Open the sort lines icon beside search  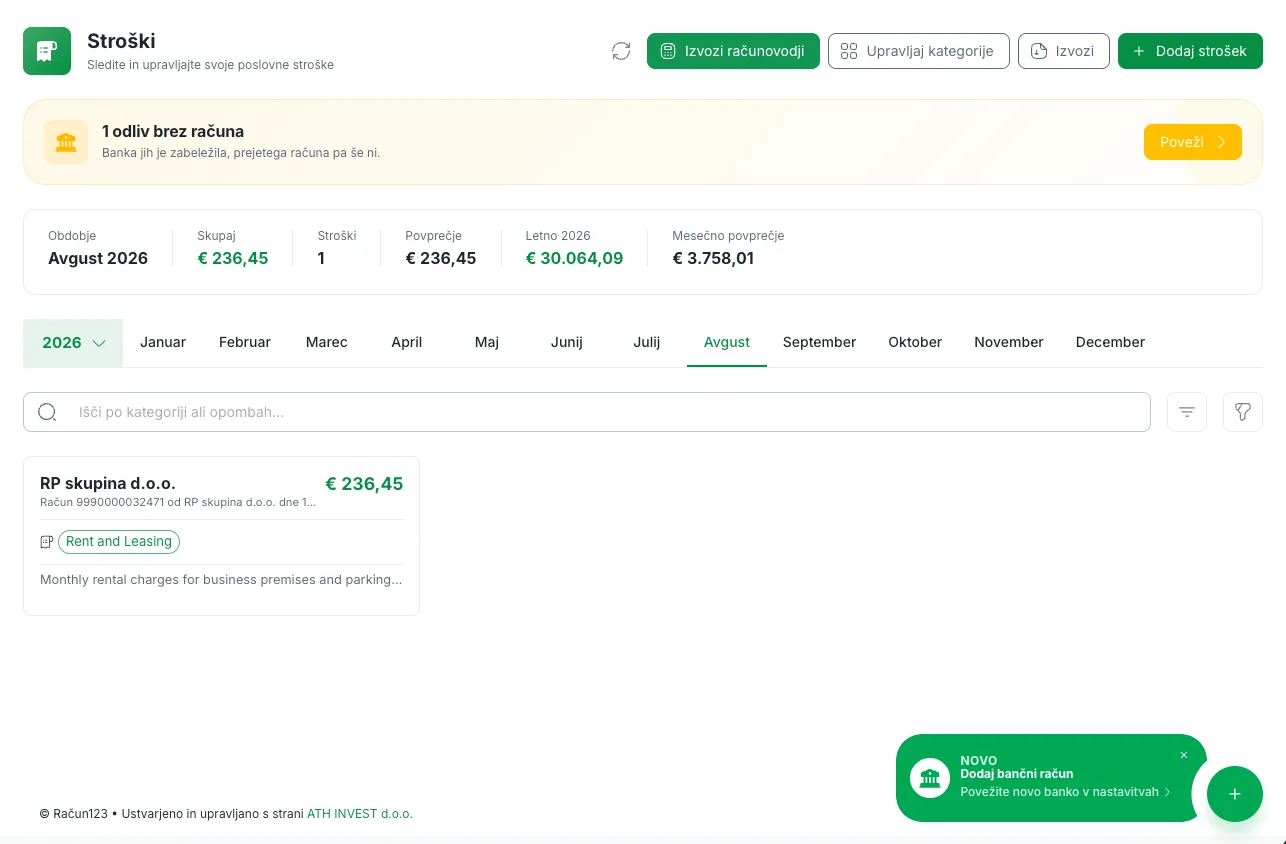pyautogui.click(x=1187, y=412)
